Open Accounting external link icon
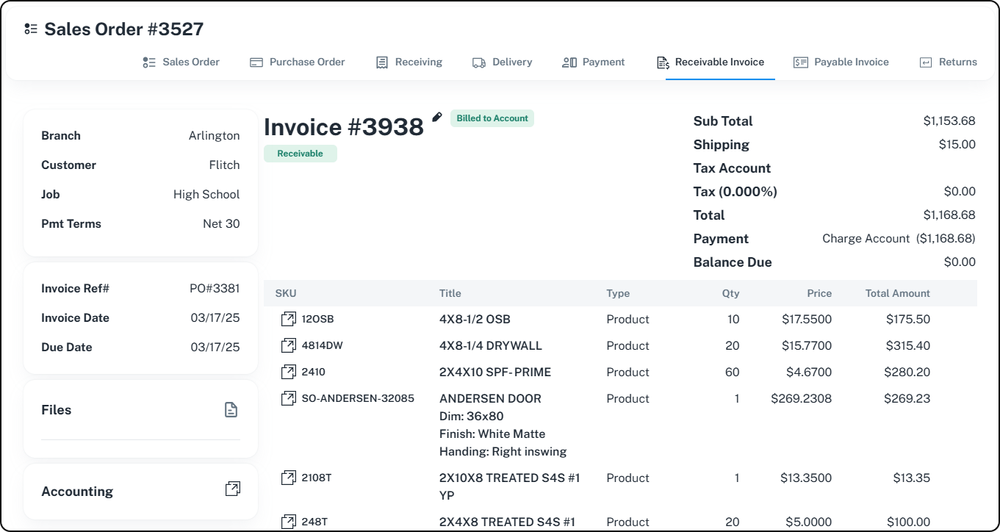The width and height of the screenshot is (1000, 532). (x=233, y=489)
